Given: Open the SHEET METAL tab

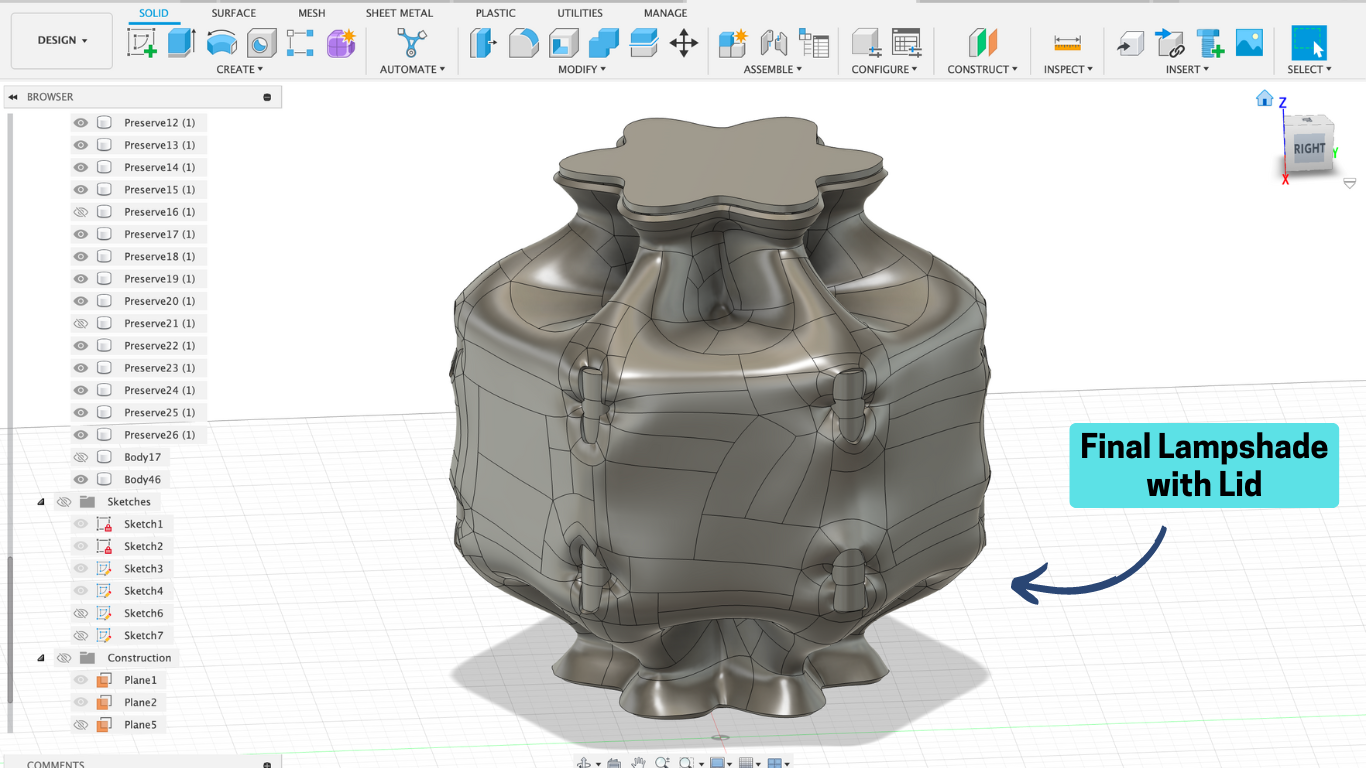Looking at the screenshot, I should 399,13.
